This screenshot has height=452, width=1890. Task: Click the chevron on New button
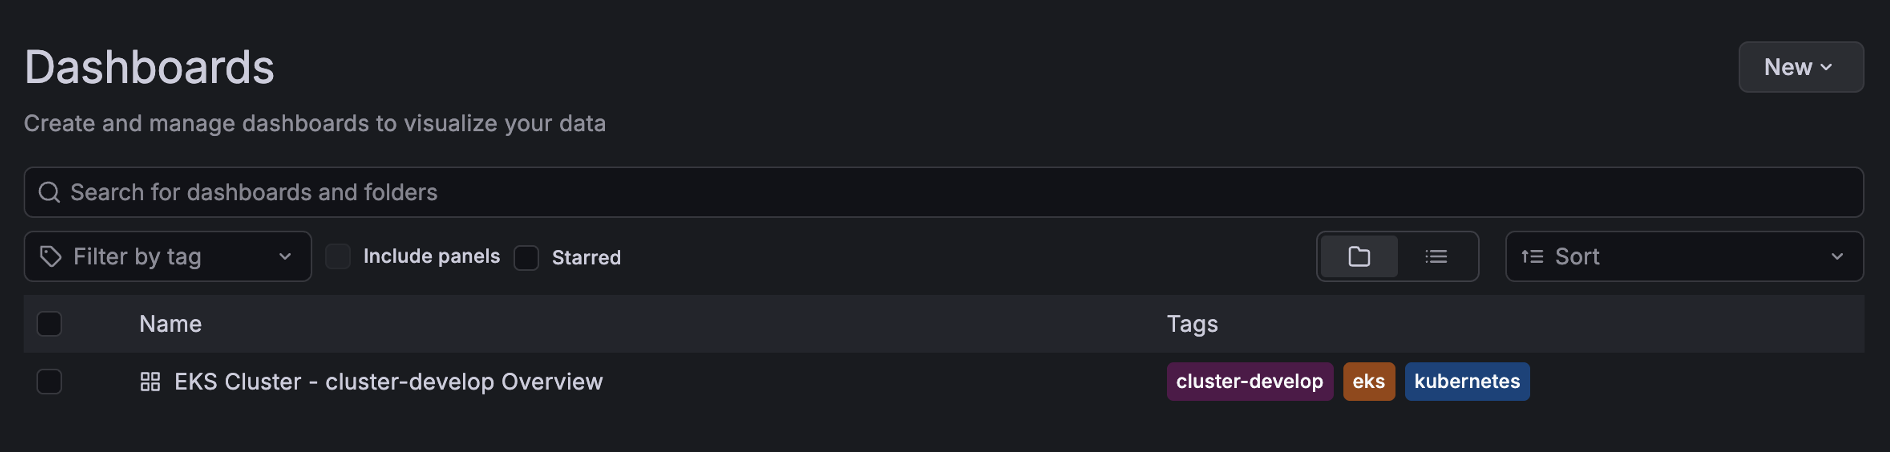click(1826, 67)
